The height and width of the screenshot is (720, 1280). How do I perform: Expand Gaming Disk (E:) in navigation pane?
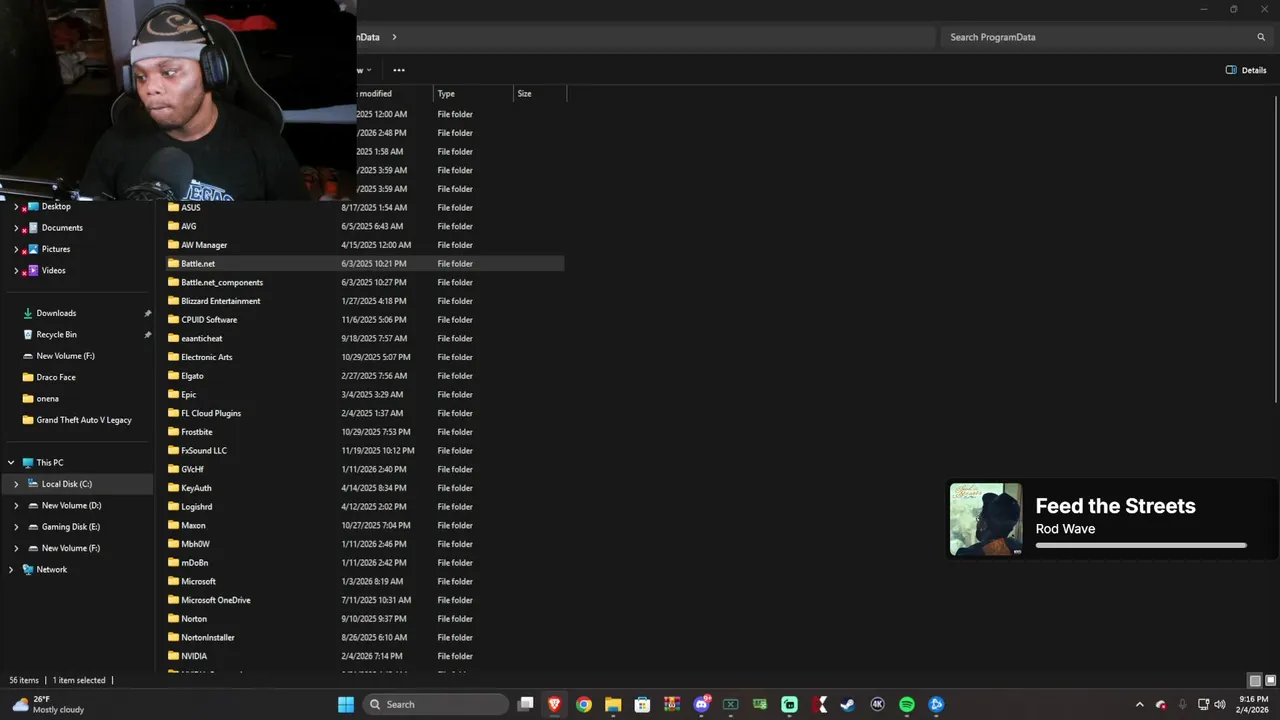click(x=15, y=527)
